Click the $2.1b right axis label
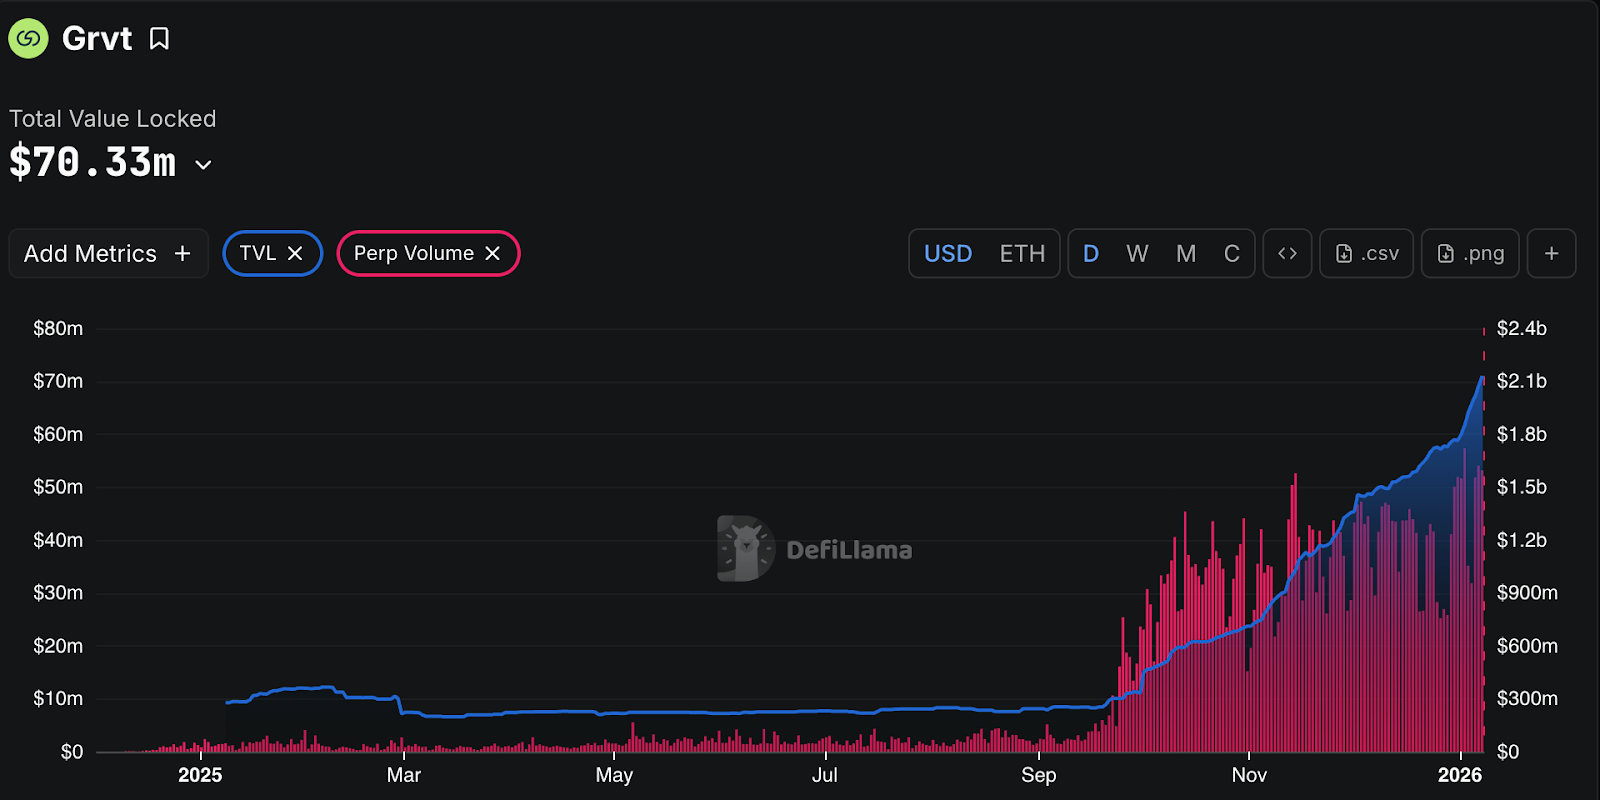This screenshot has width=1600, height=800. [x=1522, y=381]
